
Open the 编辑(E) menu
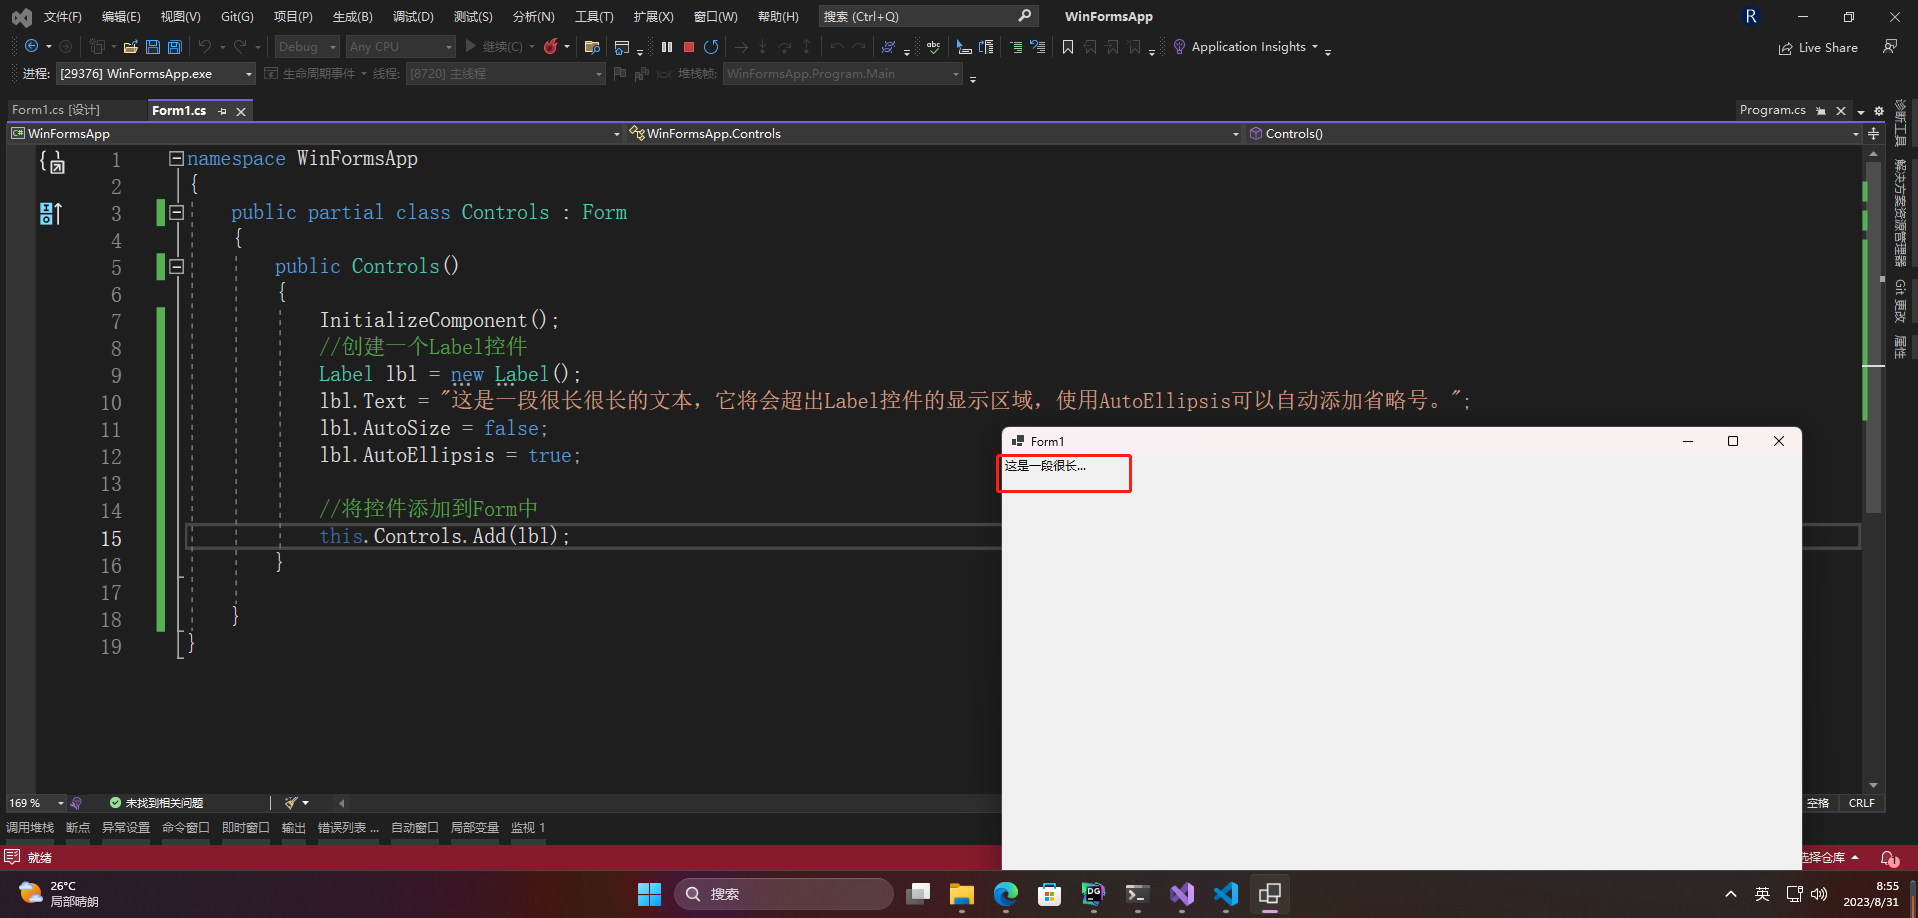coord(121,16)
